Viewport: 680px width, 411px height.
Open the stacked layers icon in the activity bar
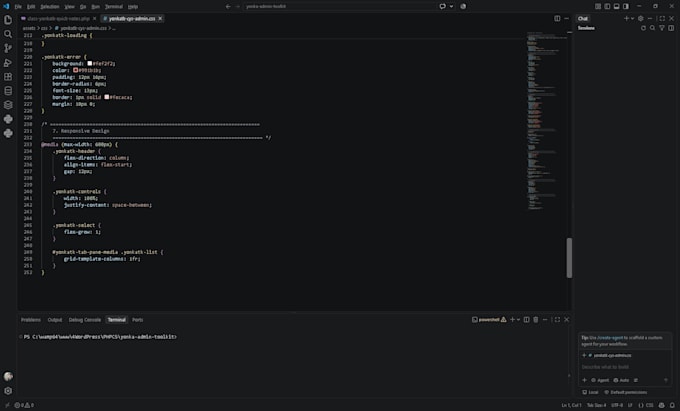8,105
